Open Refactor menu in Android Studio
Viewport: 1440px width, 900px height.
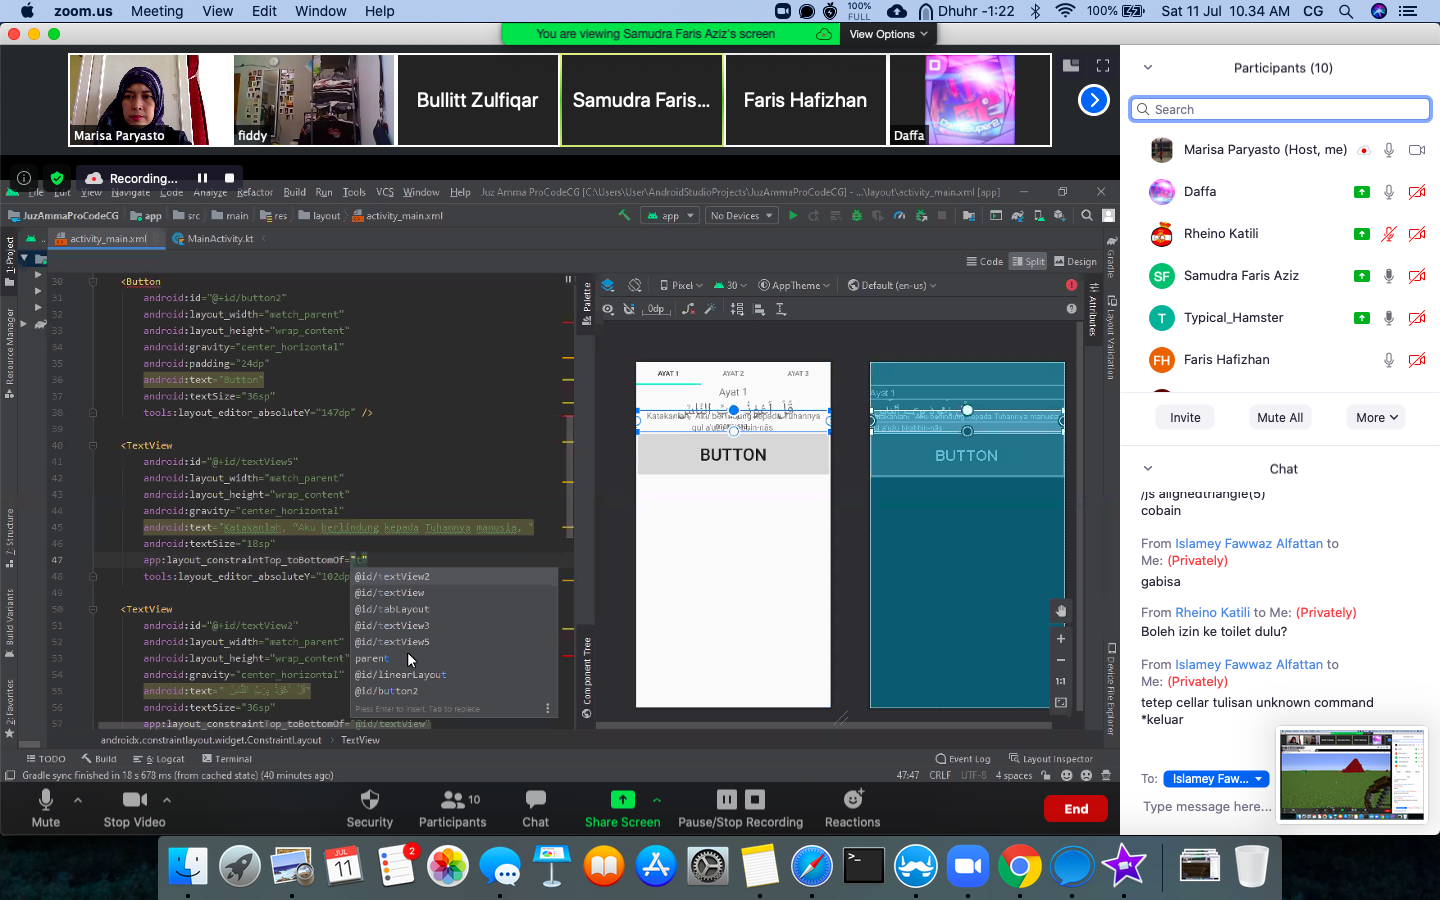pos(255,192)
